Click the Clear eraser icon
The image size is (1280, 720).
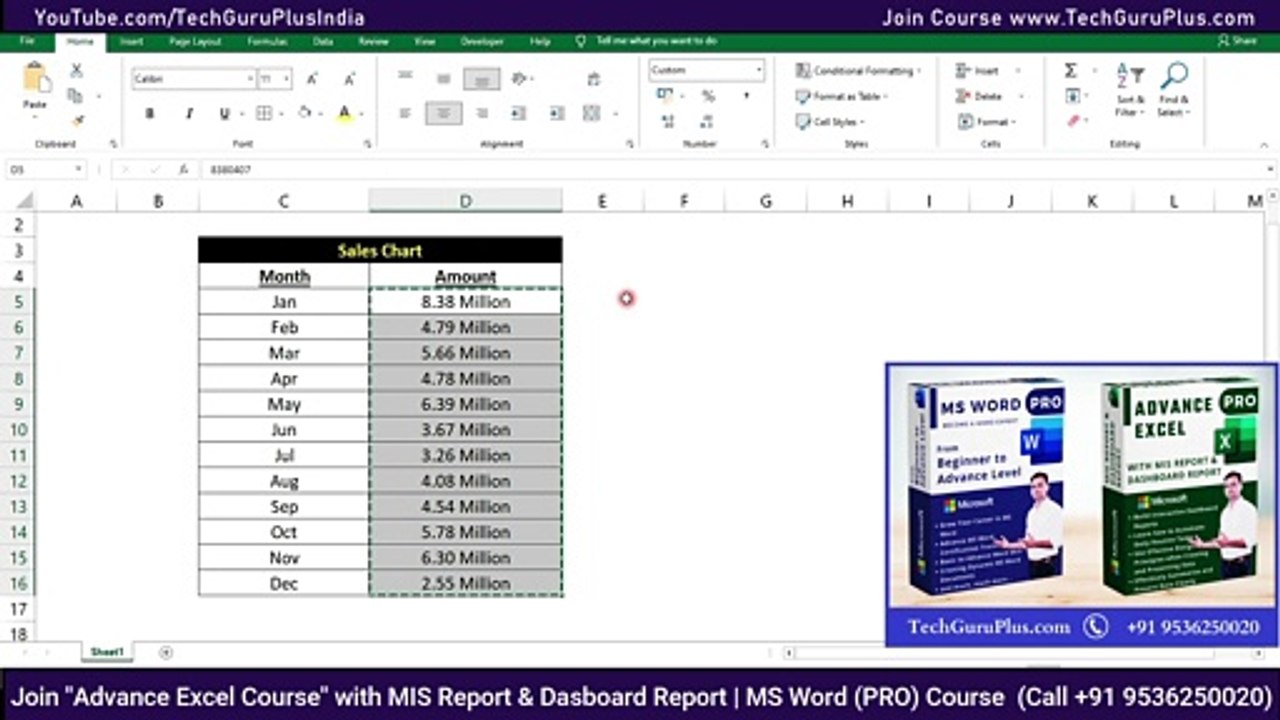pyautogui.click(x=1072, y=121)
